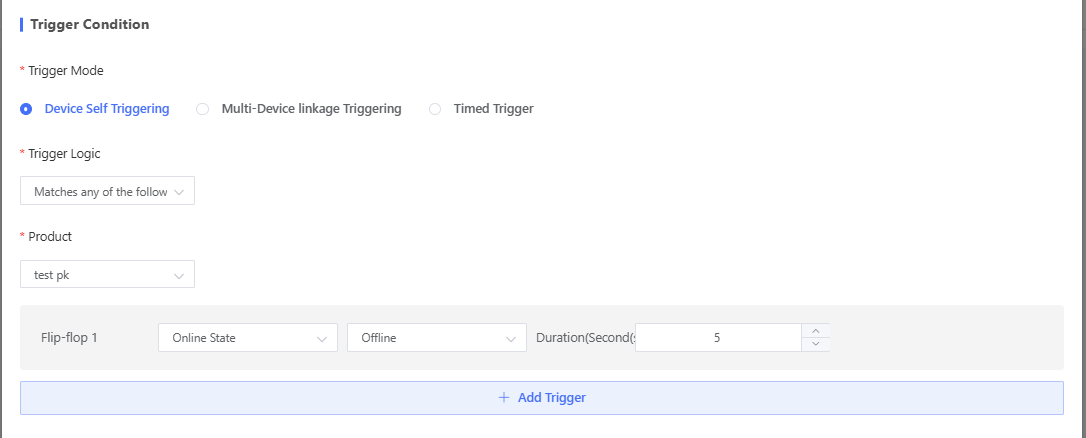Click the chevron icon beside test pk
Image resolution: width=1086 pixels, height=438 pixels.
(x=179, y=275)
